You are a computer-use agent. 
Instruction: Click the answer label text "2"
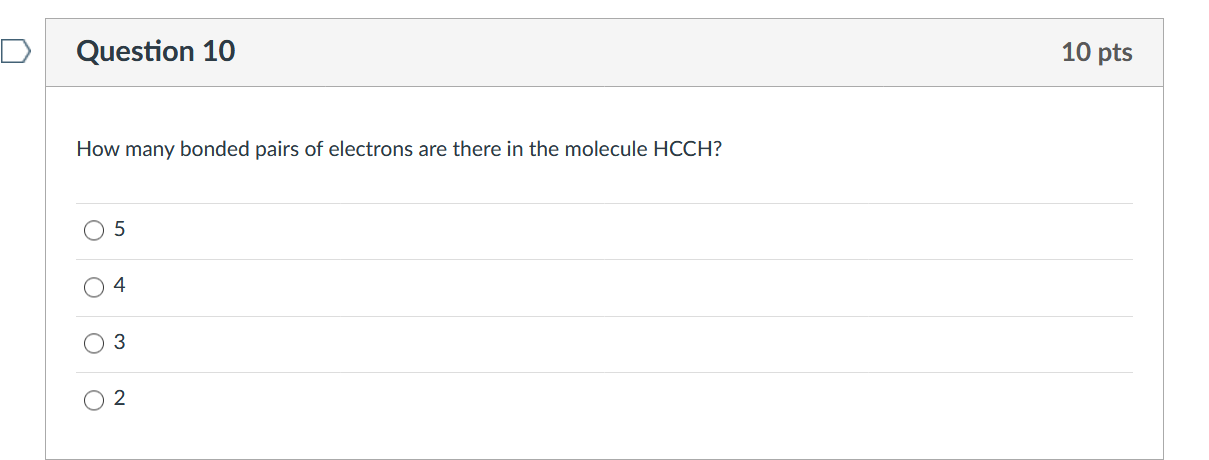[x=120, y=399]
